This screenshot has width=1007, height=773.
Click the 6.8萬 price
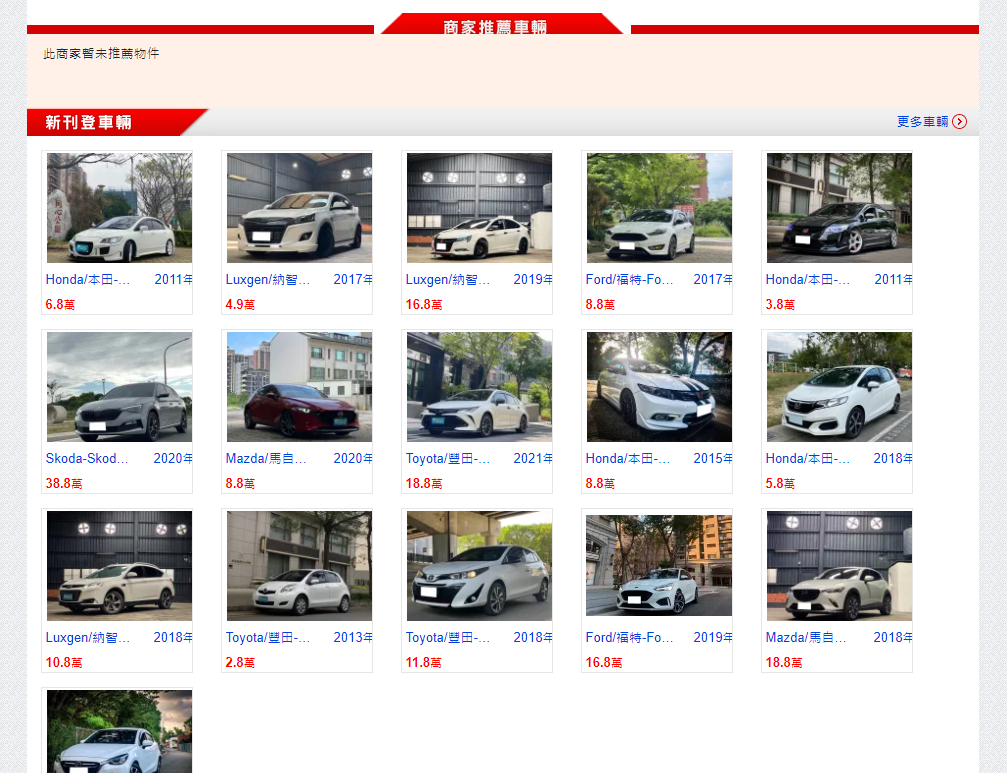click(60, 305)
